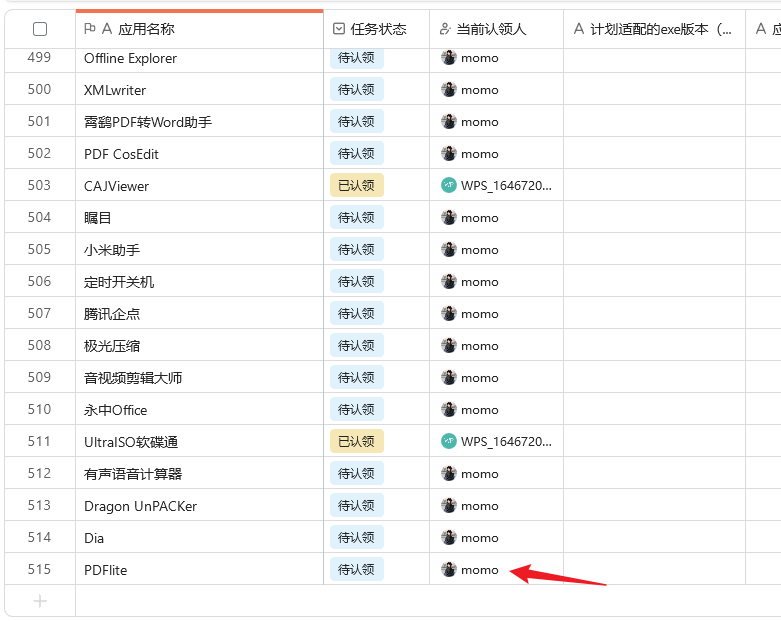781x621 pixels.
Task: Select the PDFlite cell
Action: pos(199,570)
